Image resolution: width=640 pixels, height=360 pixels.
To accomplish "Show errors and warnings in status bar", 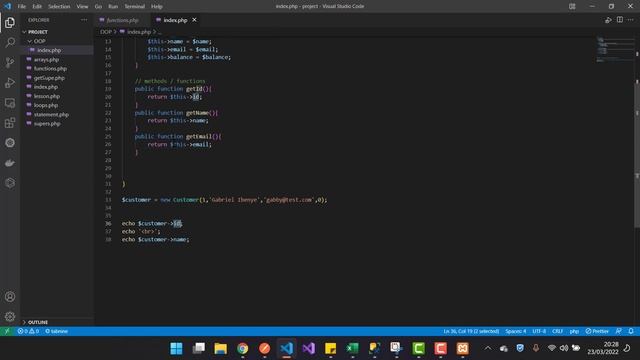I will click(x=28, y=331).
